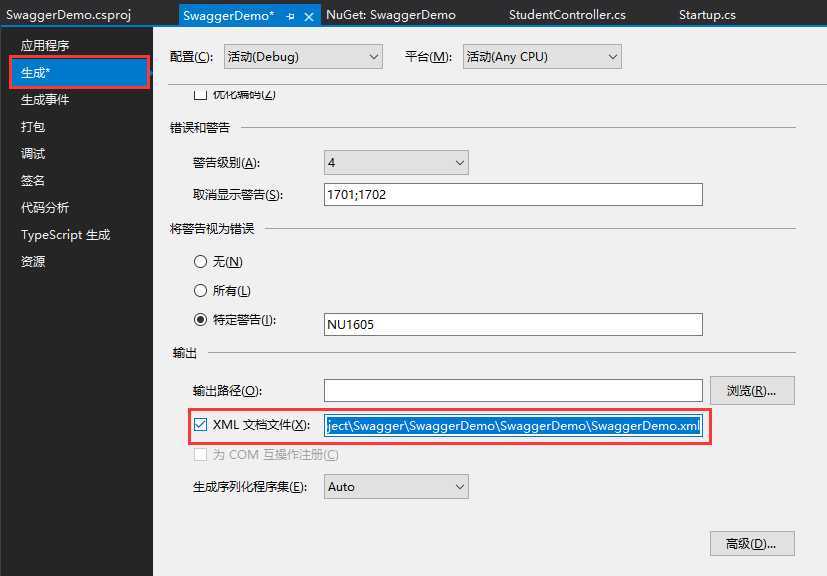827x576 pixels.
Task: Expand the 警告级别 dropdown
Action: point(396,162)
